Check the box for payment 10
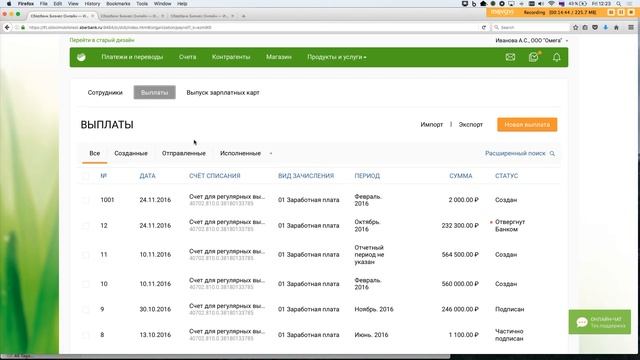 pyautogui.click(x=85, y=284)
